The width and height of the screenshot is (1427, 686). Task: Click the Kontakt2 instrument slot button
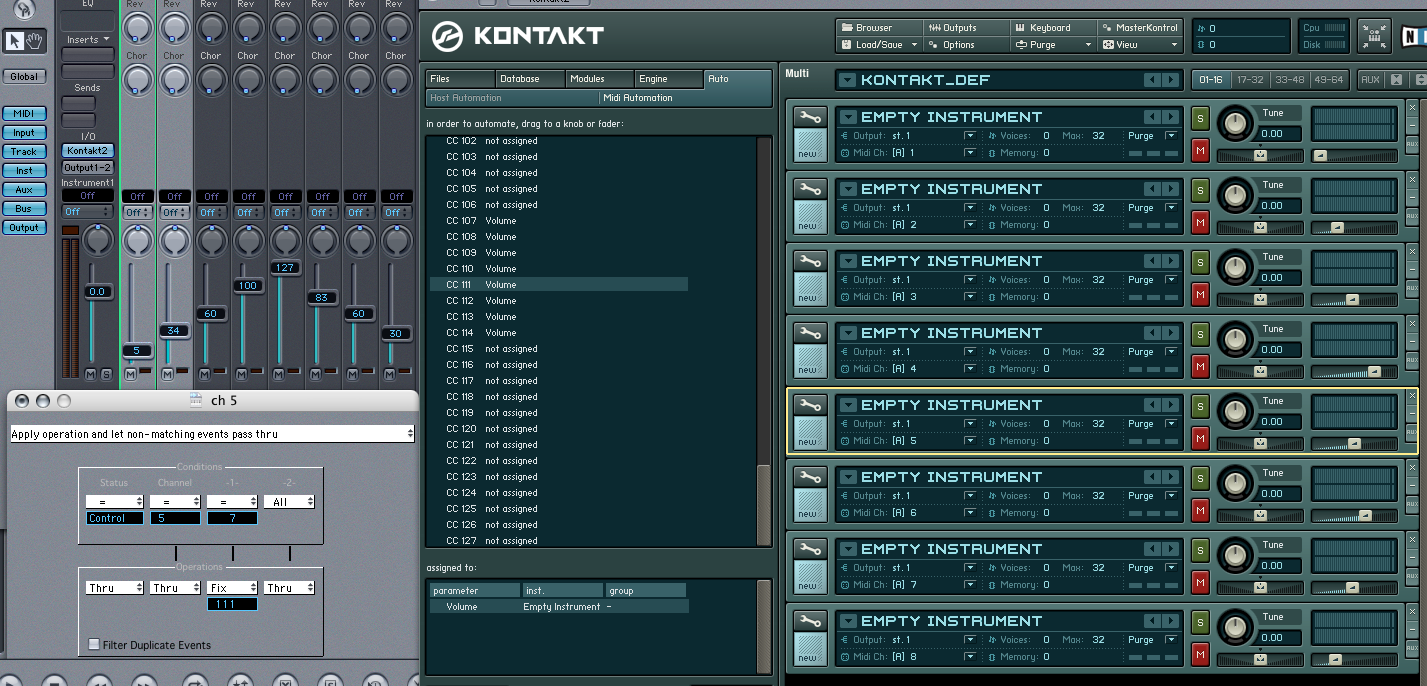[88, 150]
